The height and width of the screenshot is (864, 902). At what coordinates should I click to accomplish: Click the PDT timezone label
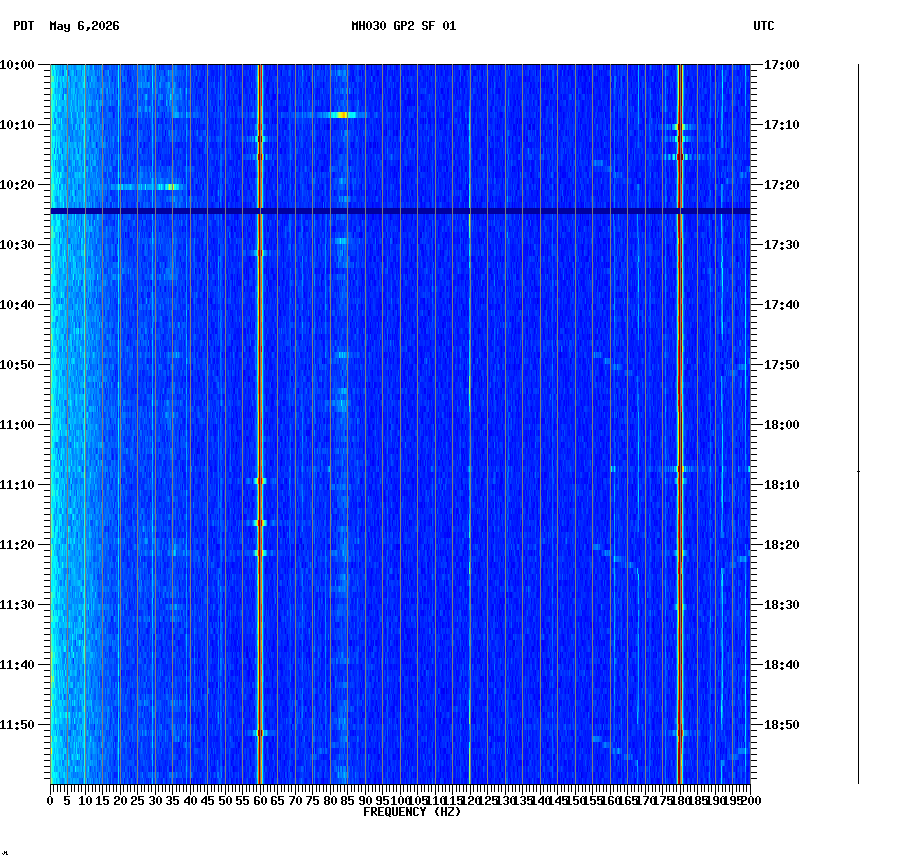pos(24,26)
